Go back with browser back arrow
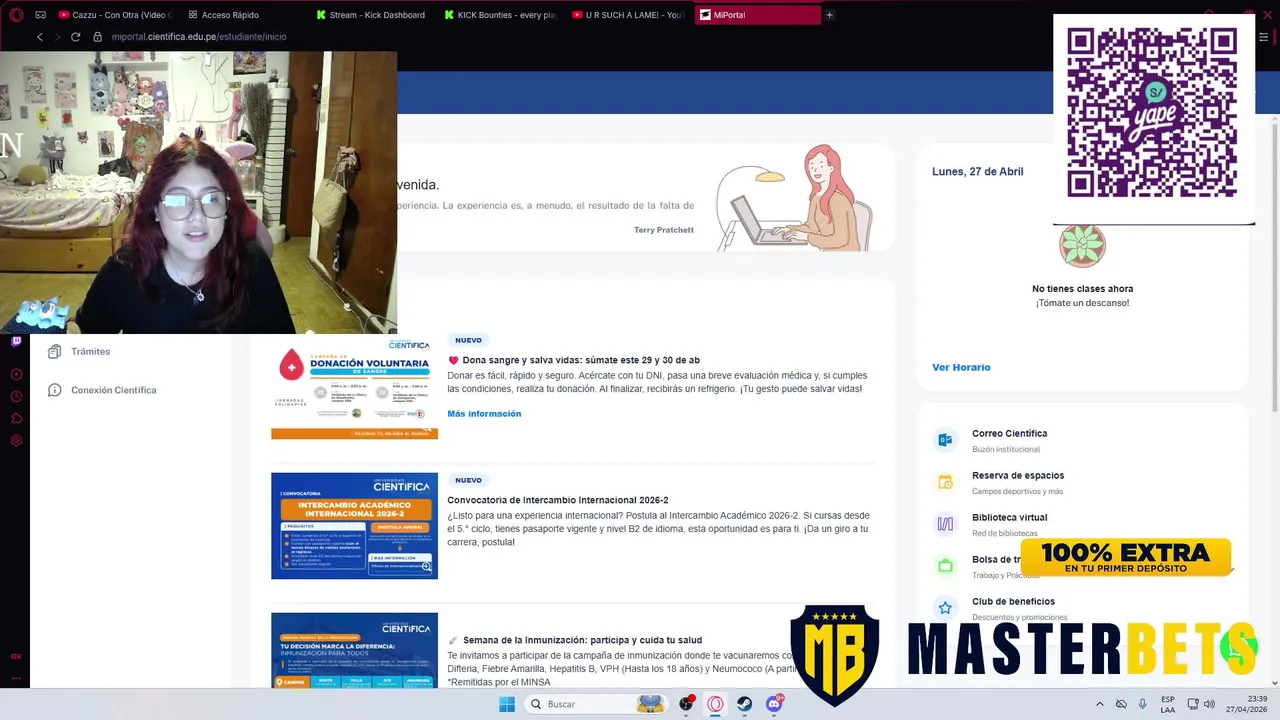Screen dimensions: 1280x720 point(40,37)
